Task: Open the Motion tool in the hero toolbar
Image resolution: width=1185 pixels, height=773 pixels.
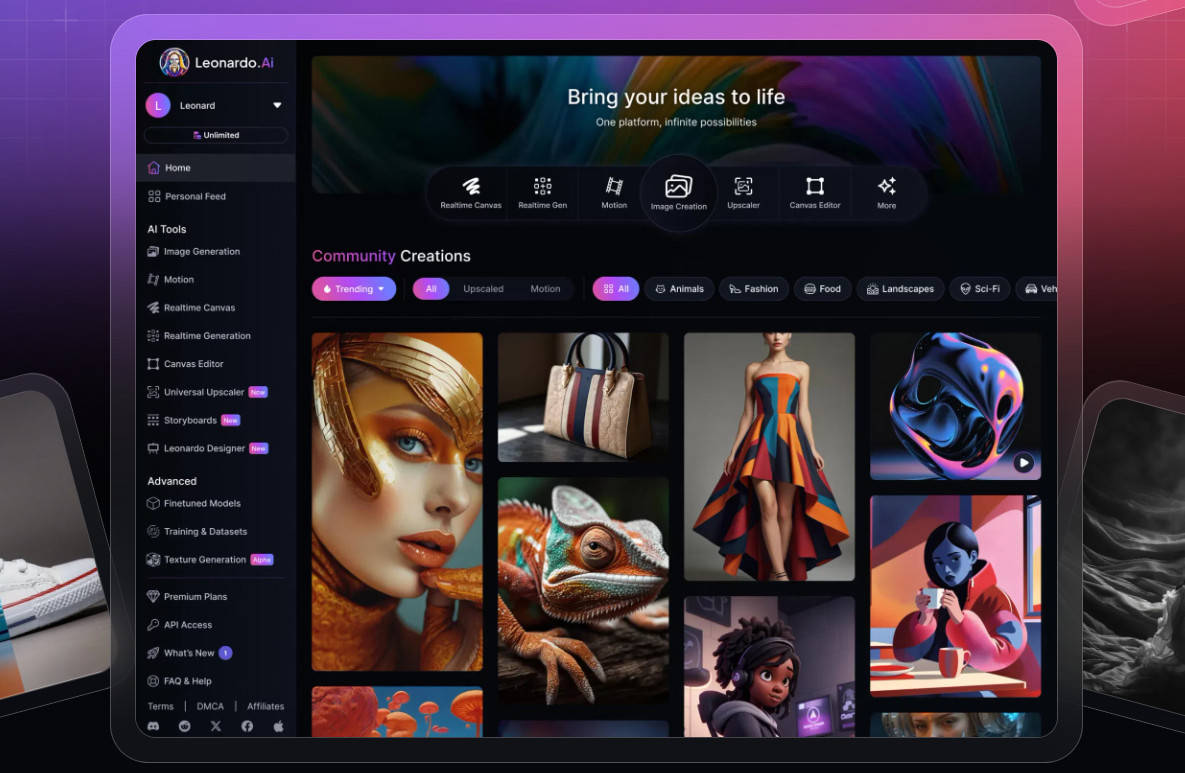Action: pos(614,192)
